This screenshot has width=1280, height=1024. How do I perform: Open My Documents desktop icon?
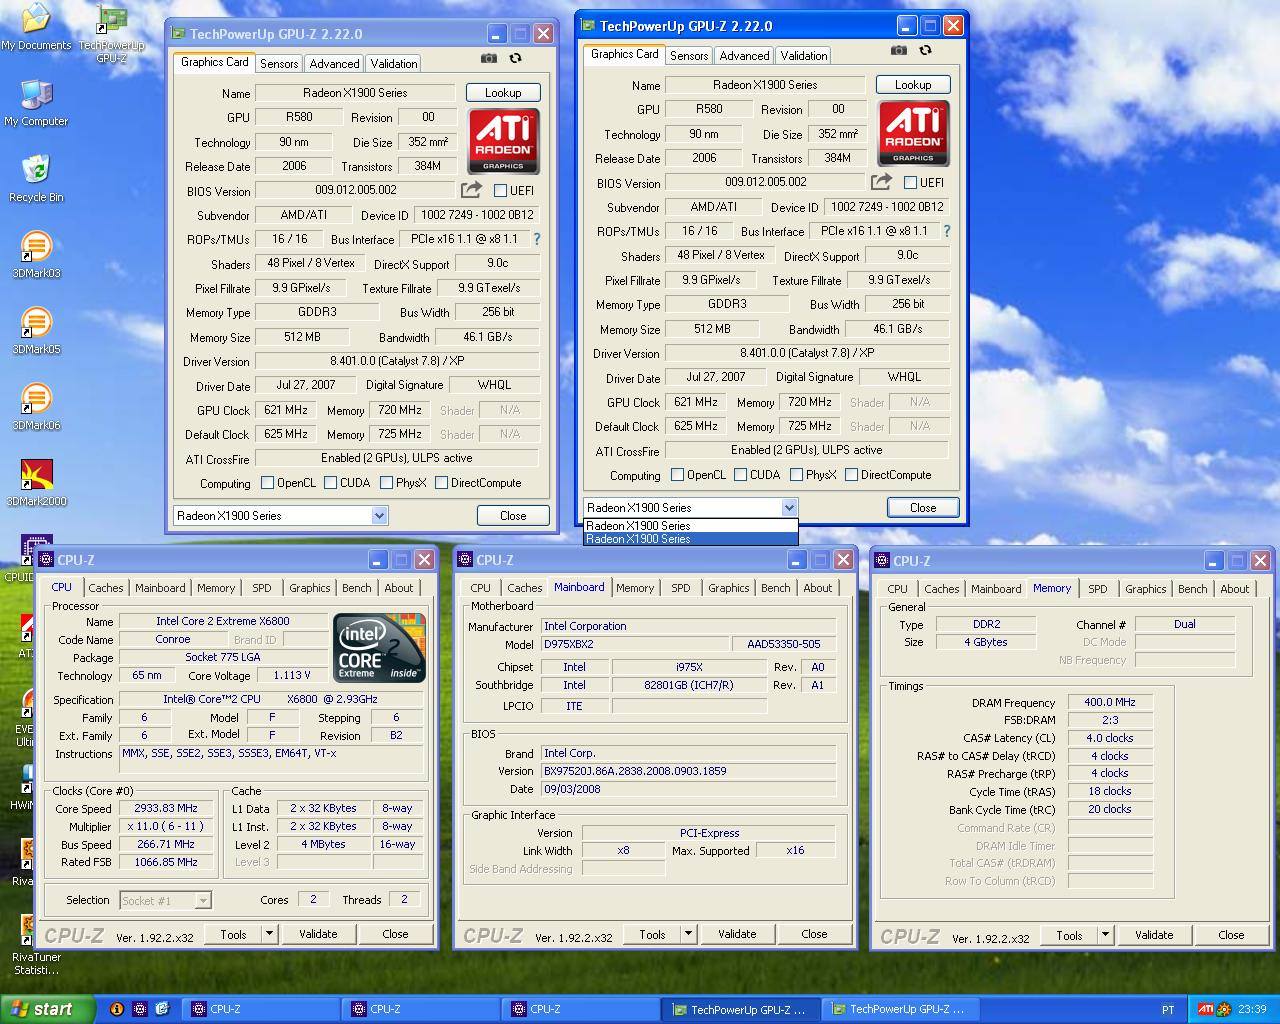[36, 27]
